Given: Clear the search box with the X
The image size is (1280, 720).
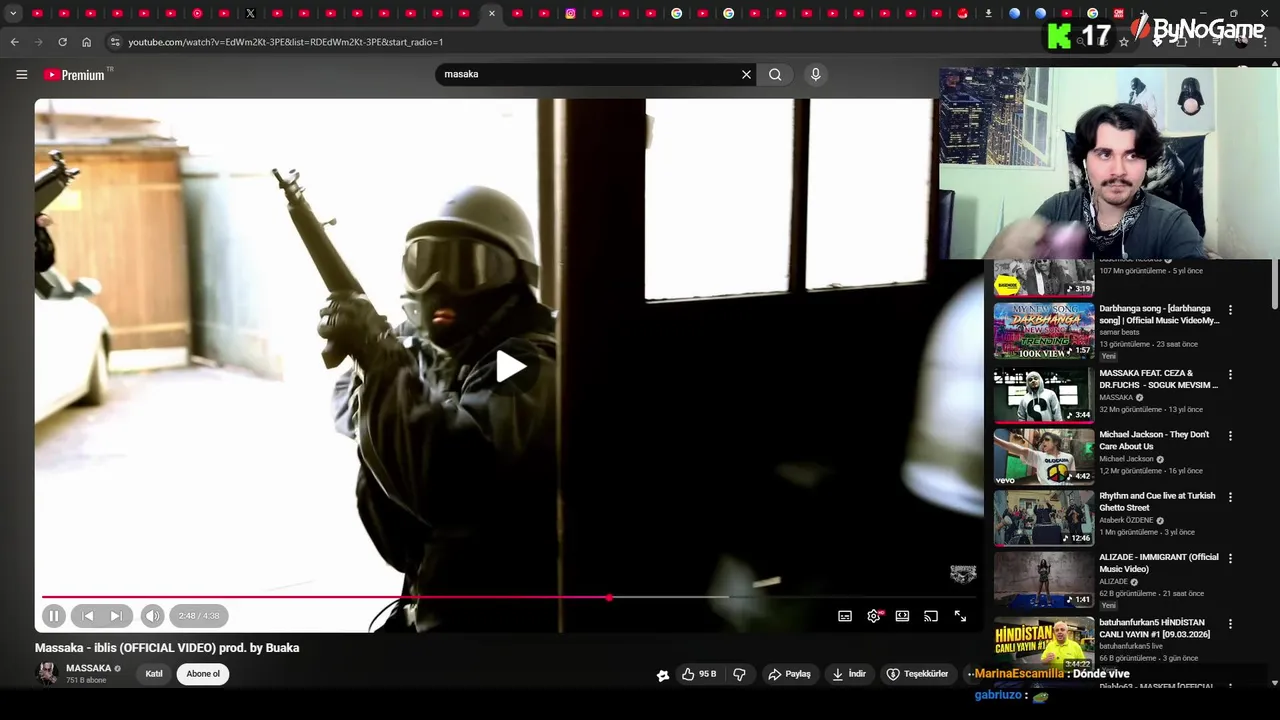Looking at the screenshot, I should pyautogui.click(x=746, y=74).
